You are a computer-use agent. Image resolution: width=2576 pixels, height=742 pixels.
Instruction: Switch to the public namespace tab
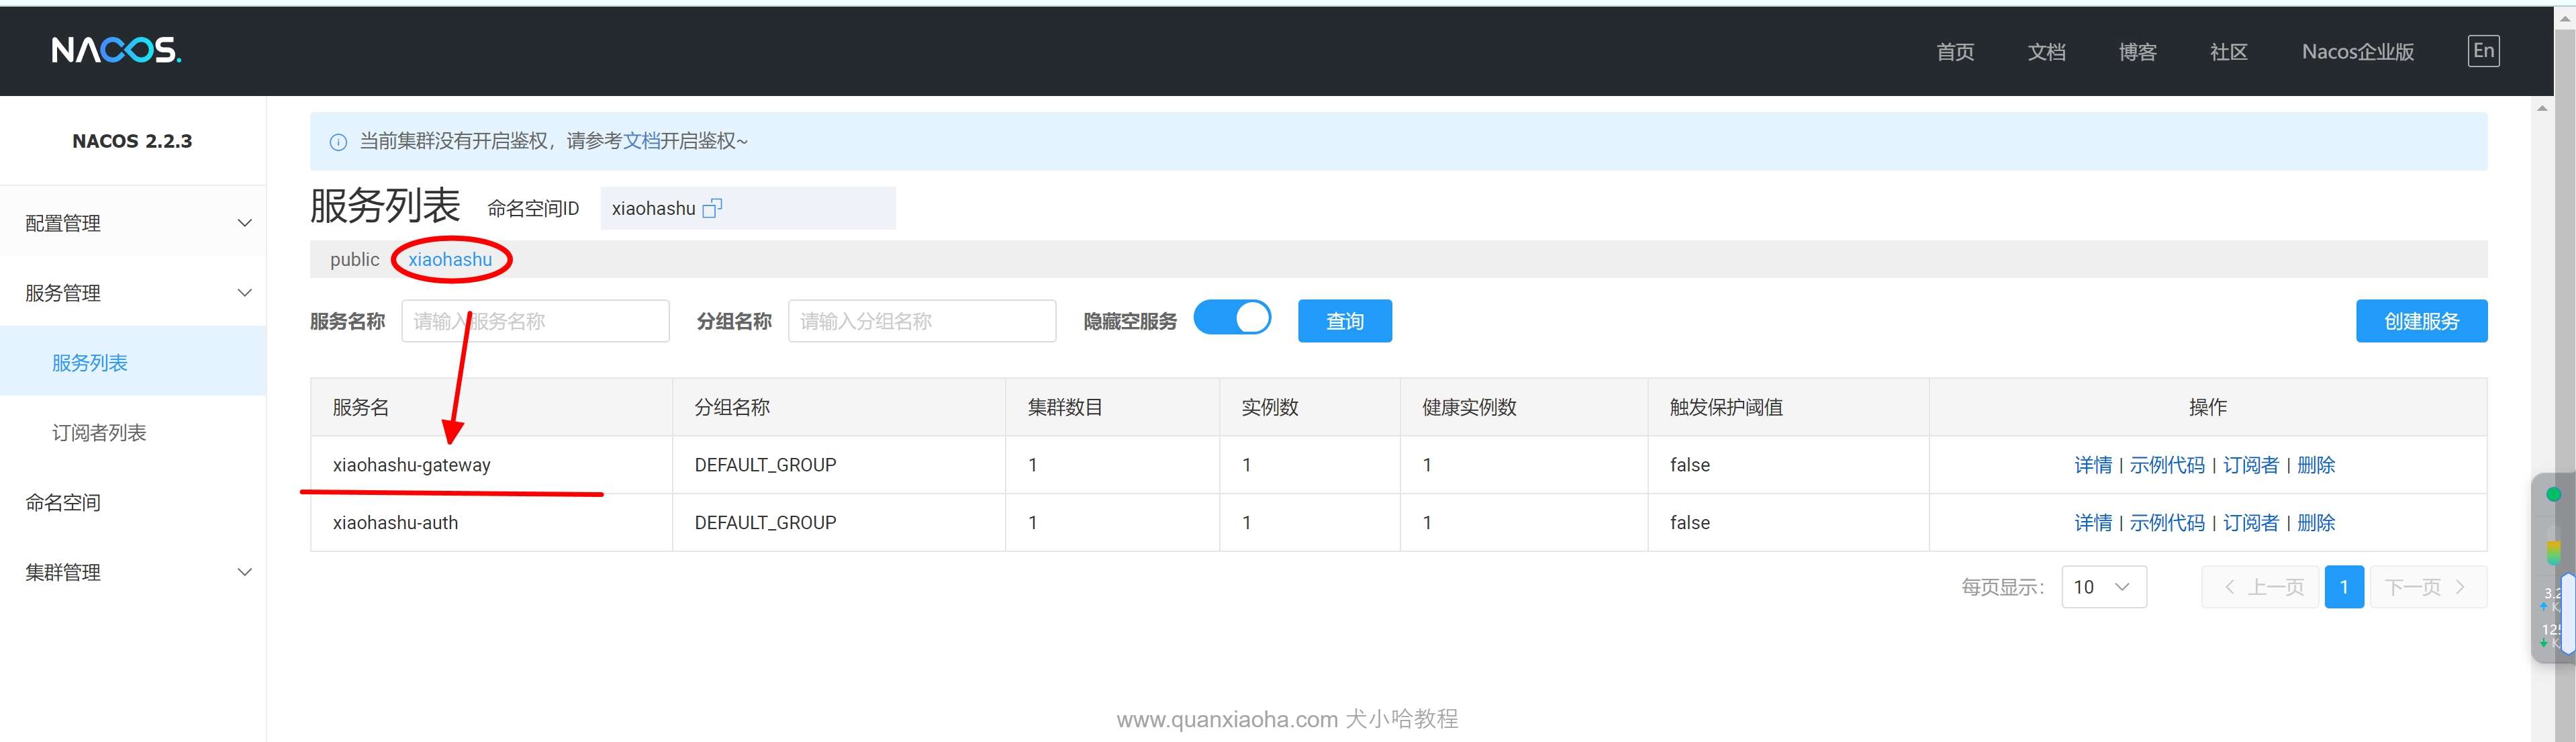pyautogui.click(x=354, y=260)
